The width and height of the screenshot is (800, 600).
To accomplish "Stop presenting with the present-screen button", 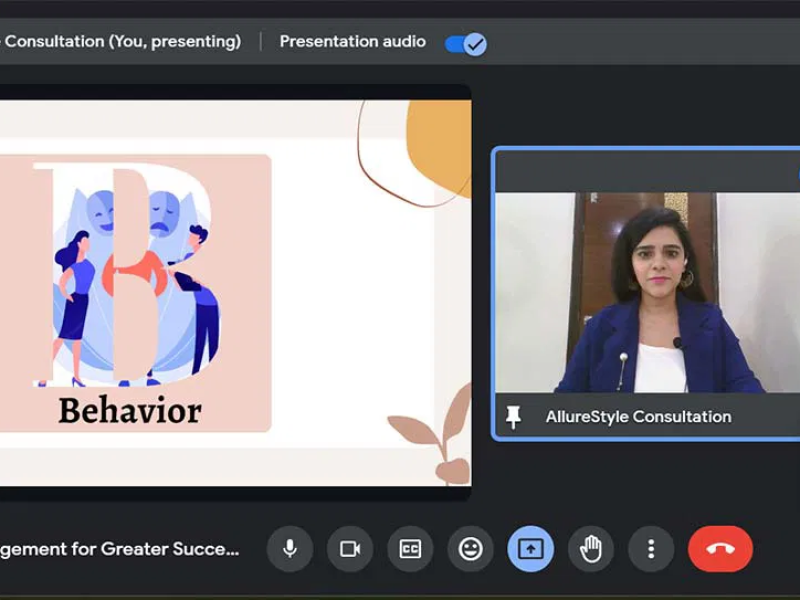I will pos(531,549).
